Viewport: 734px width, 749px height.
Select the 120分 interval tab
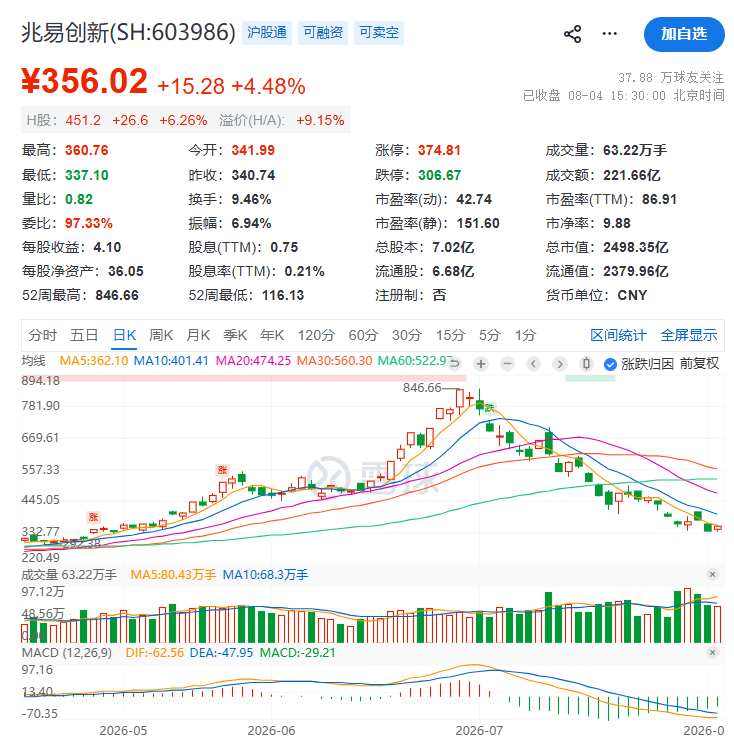pos(316,335)
